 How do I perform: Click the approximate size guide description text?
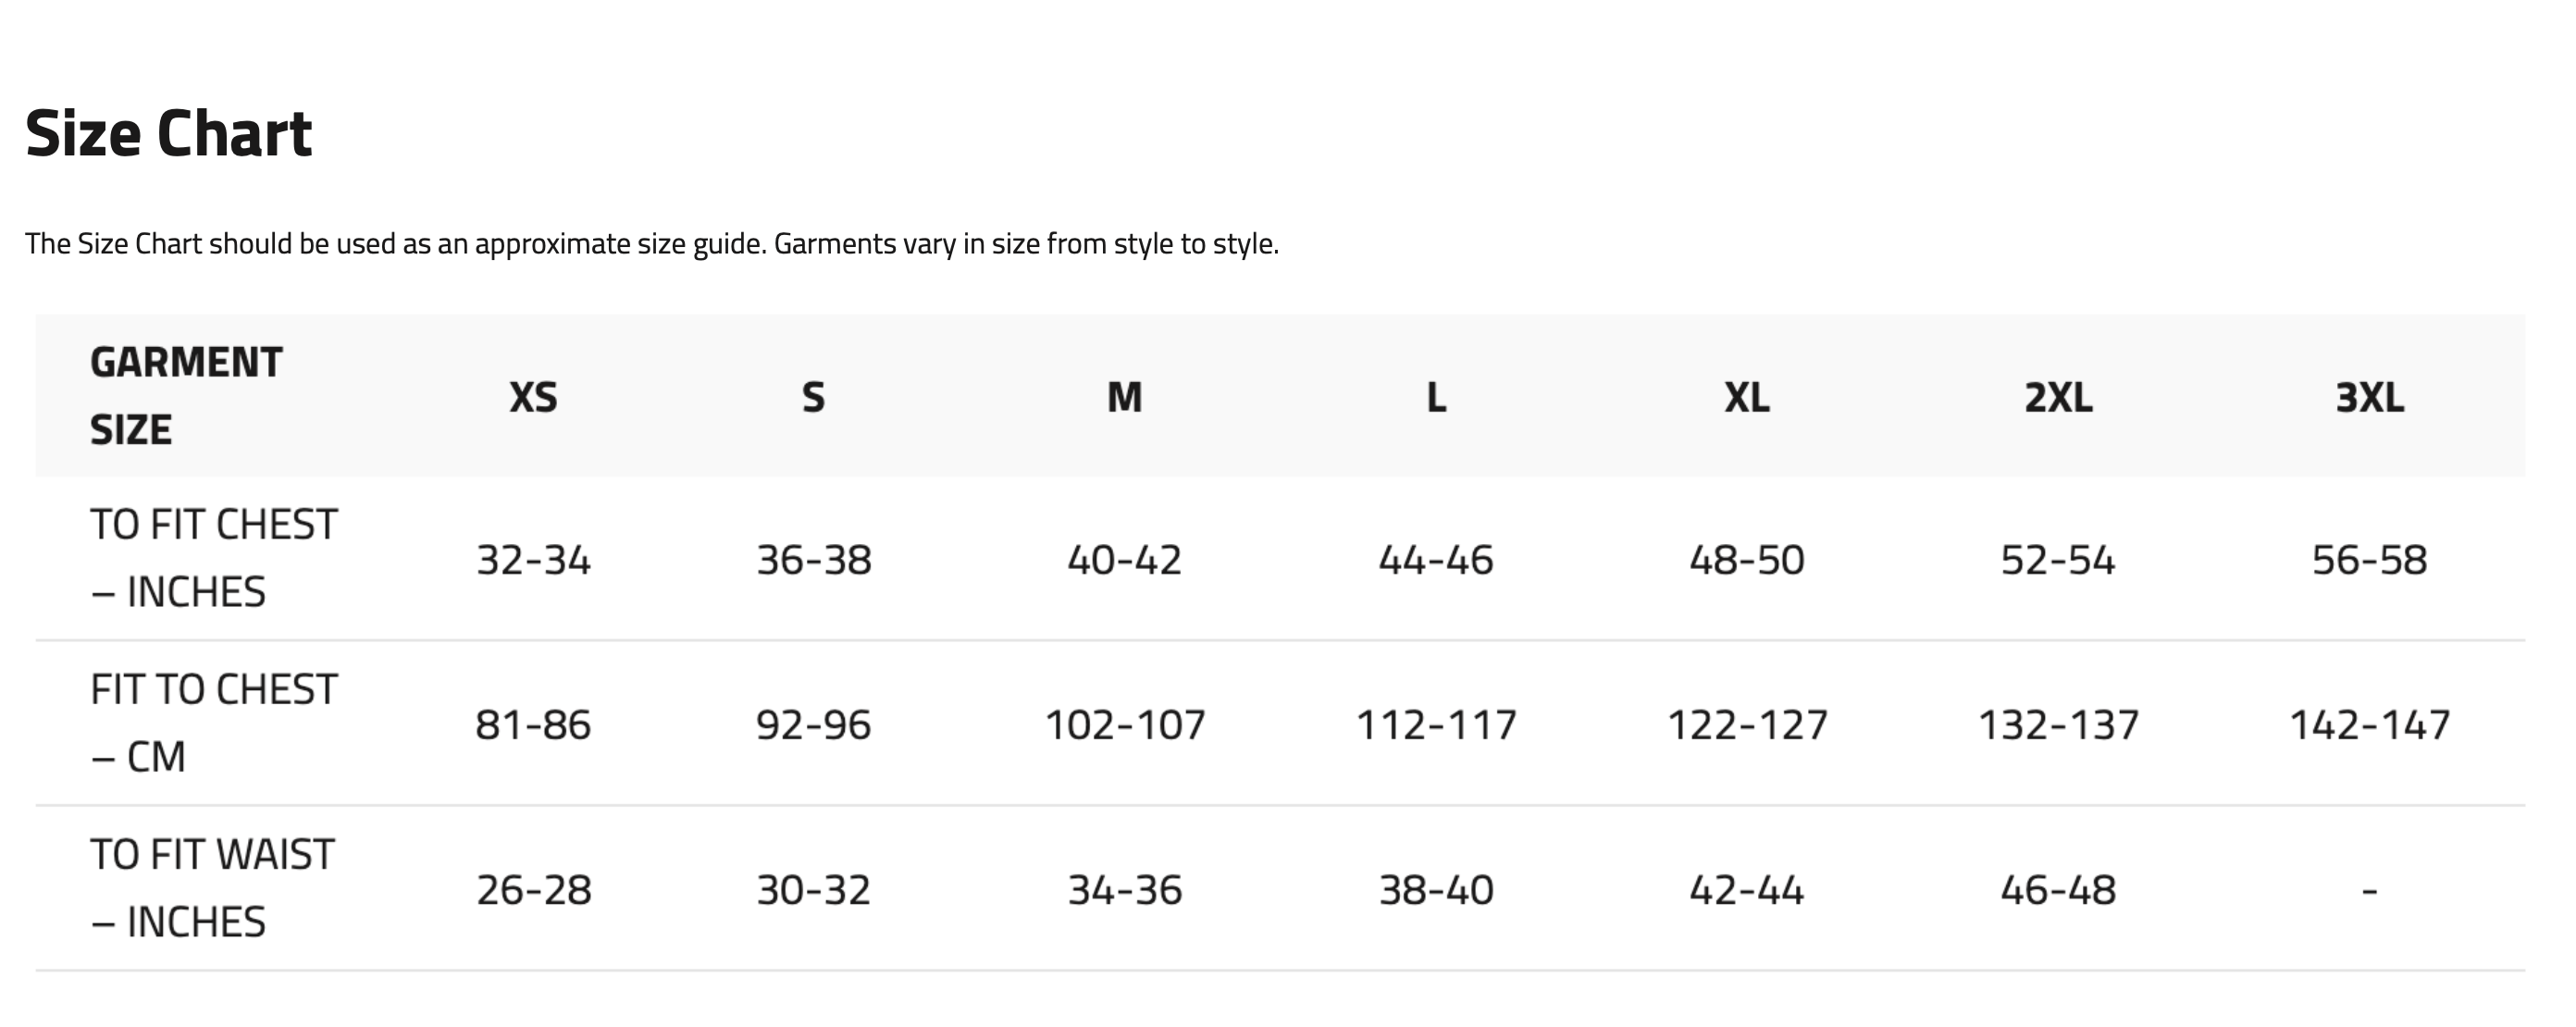point(652,243)
